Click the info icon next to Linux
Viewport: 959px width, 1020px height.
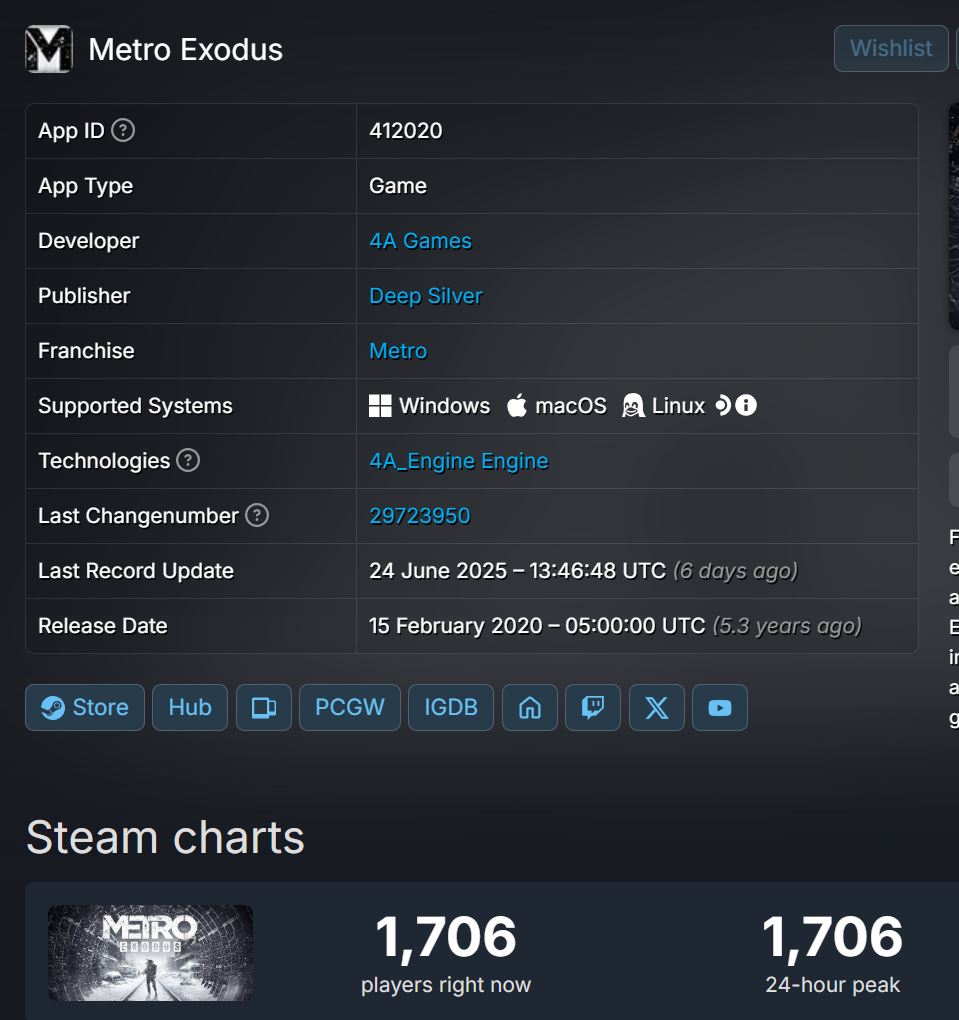point(746,405)
